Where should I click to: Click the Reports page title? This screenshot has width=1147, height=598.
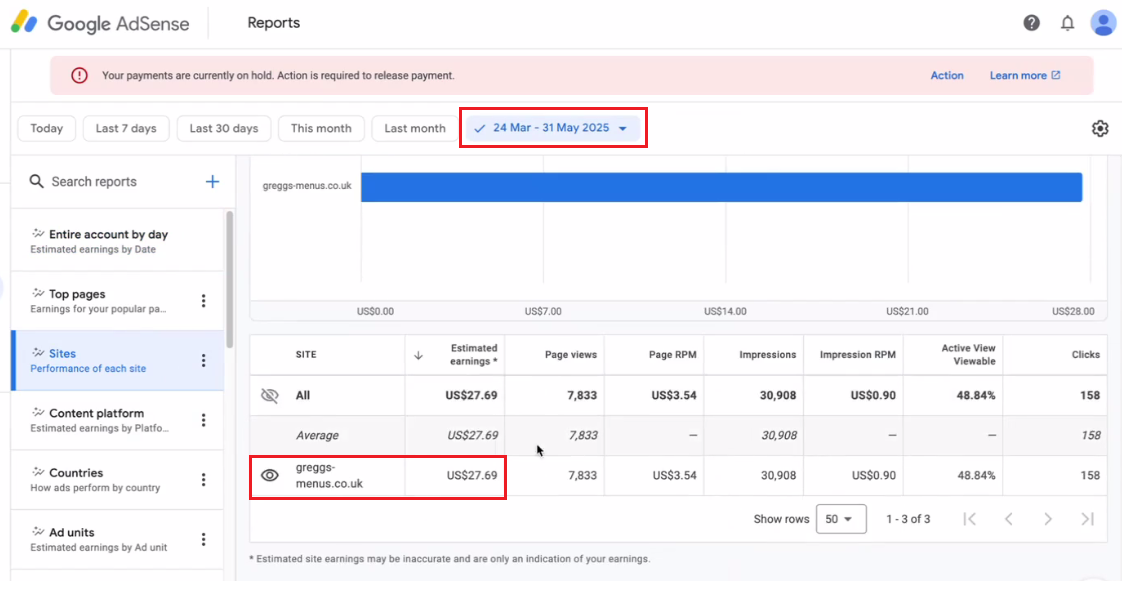coord(274,23)
